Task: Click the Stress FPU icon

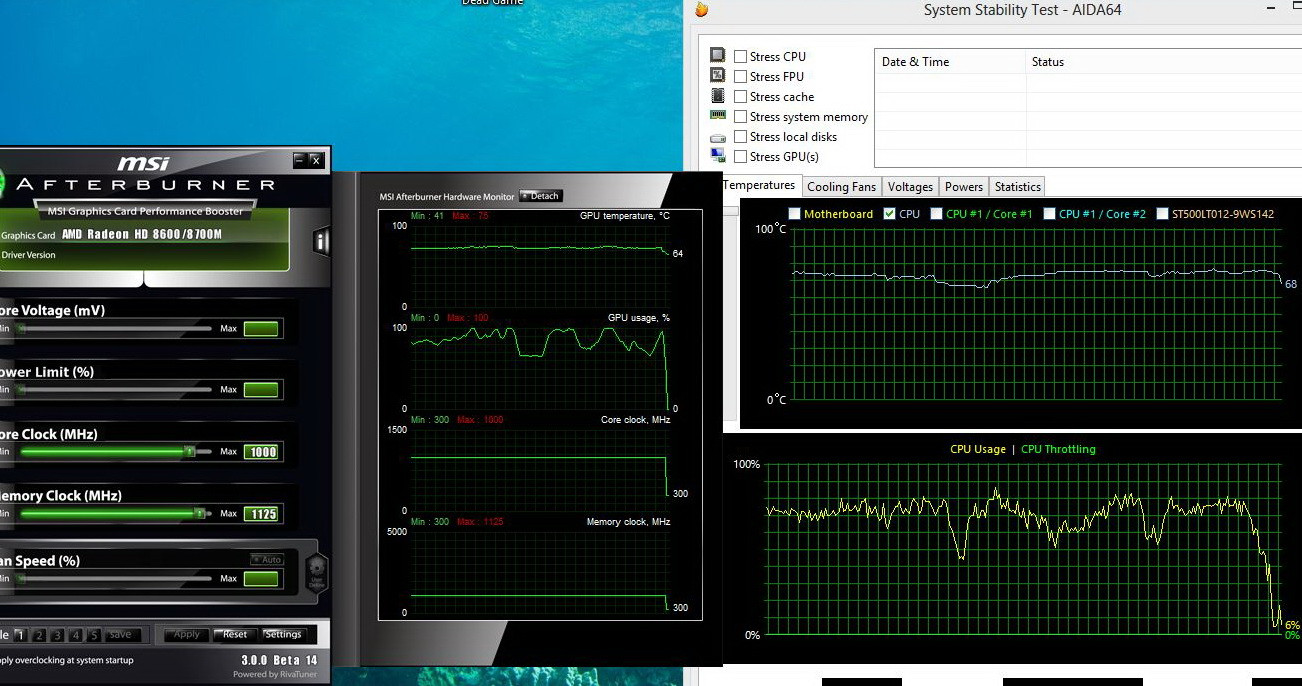Action: [717, 76]
